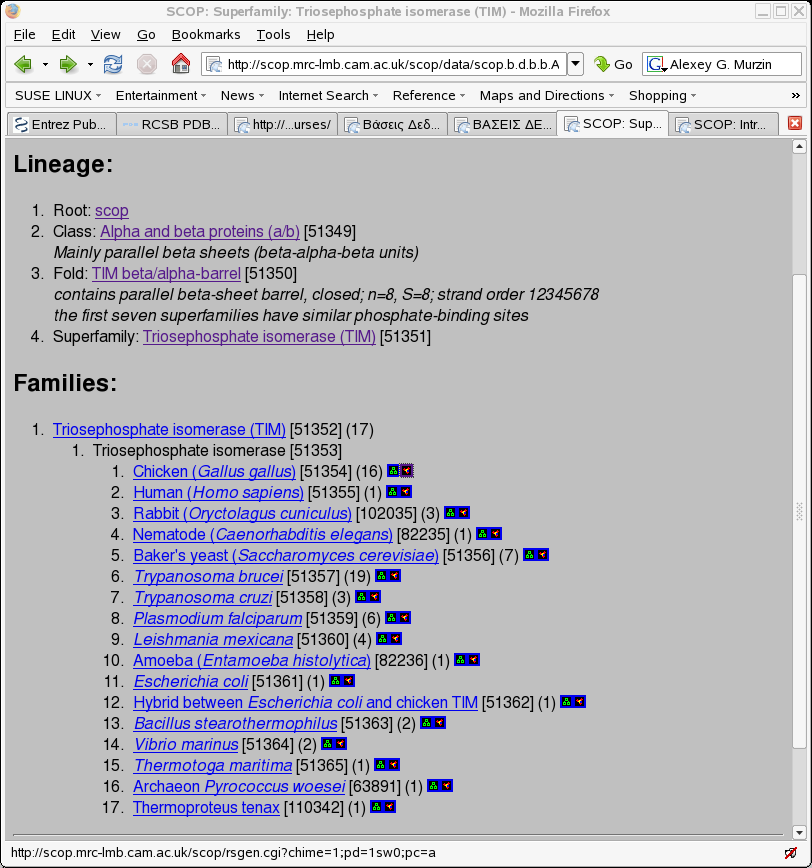Open the search engine selector in the search box
Viewport: 812px width, 868px height.
click(x=657, y=65)
